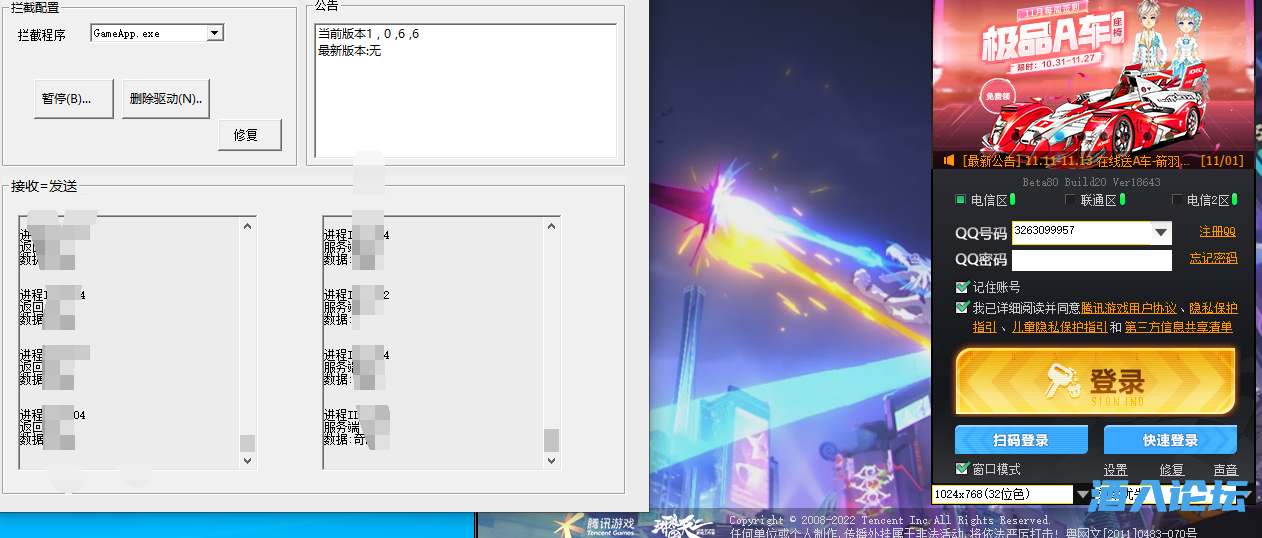Expand the QQ号码 saved accounts arrow
Viewport: 1262px width, 538px height.
1161,233
